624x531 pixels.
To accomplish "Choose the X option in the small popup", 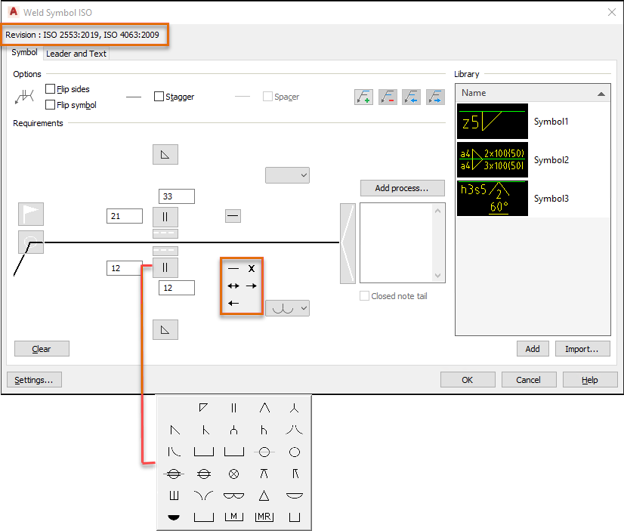I will (x=252, y=269).
